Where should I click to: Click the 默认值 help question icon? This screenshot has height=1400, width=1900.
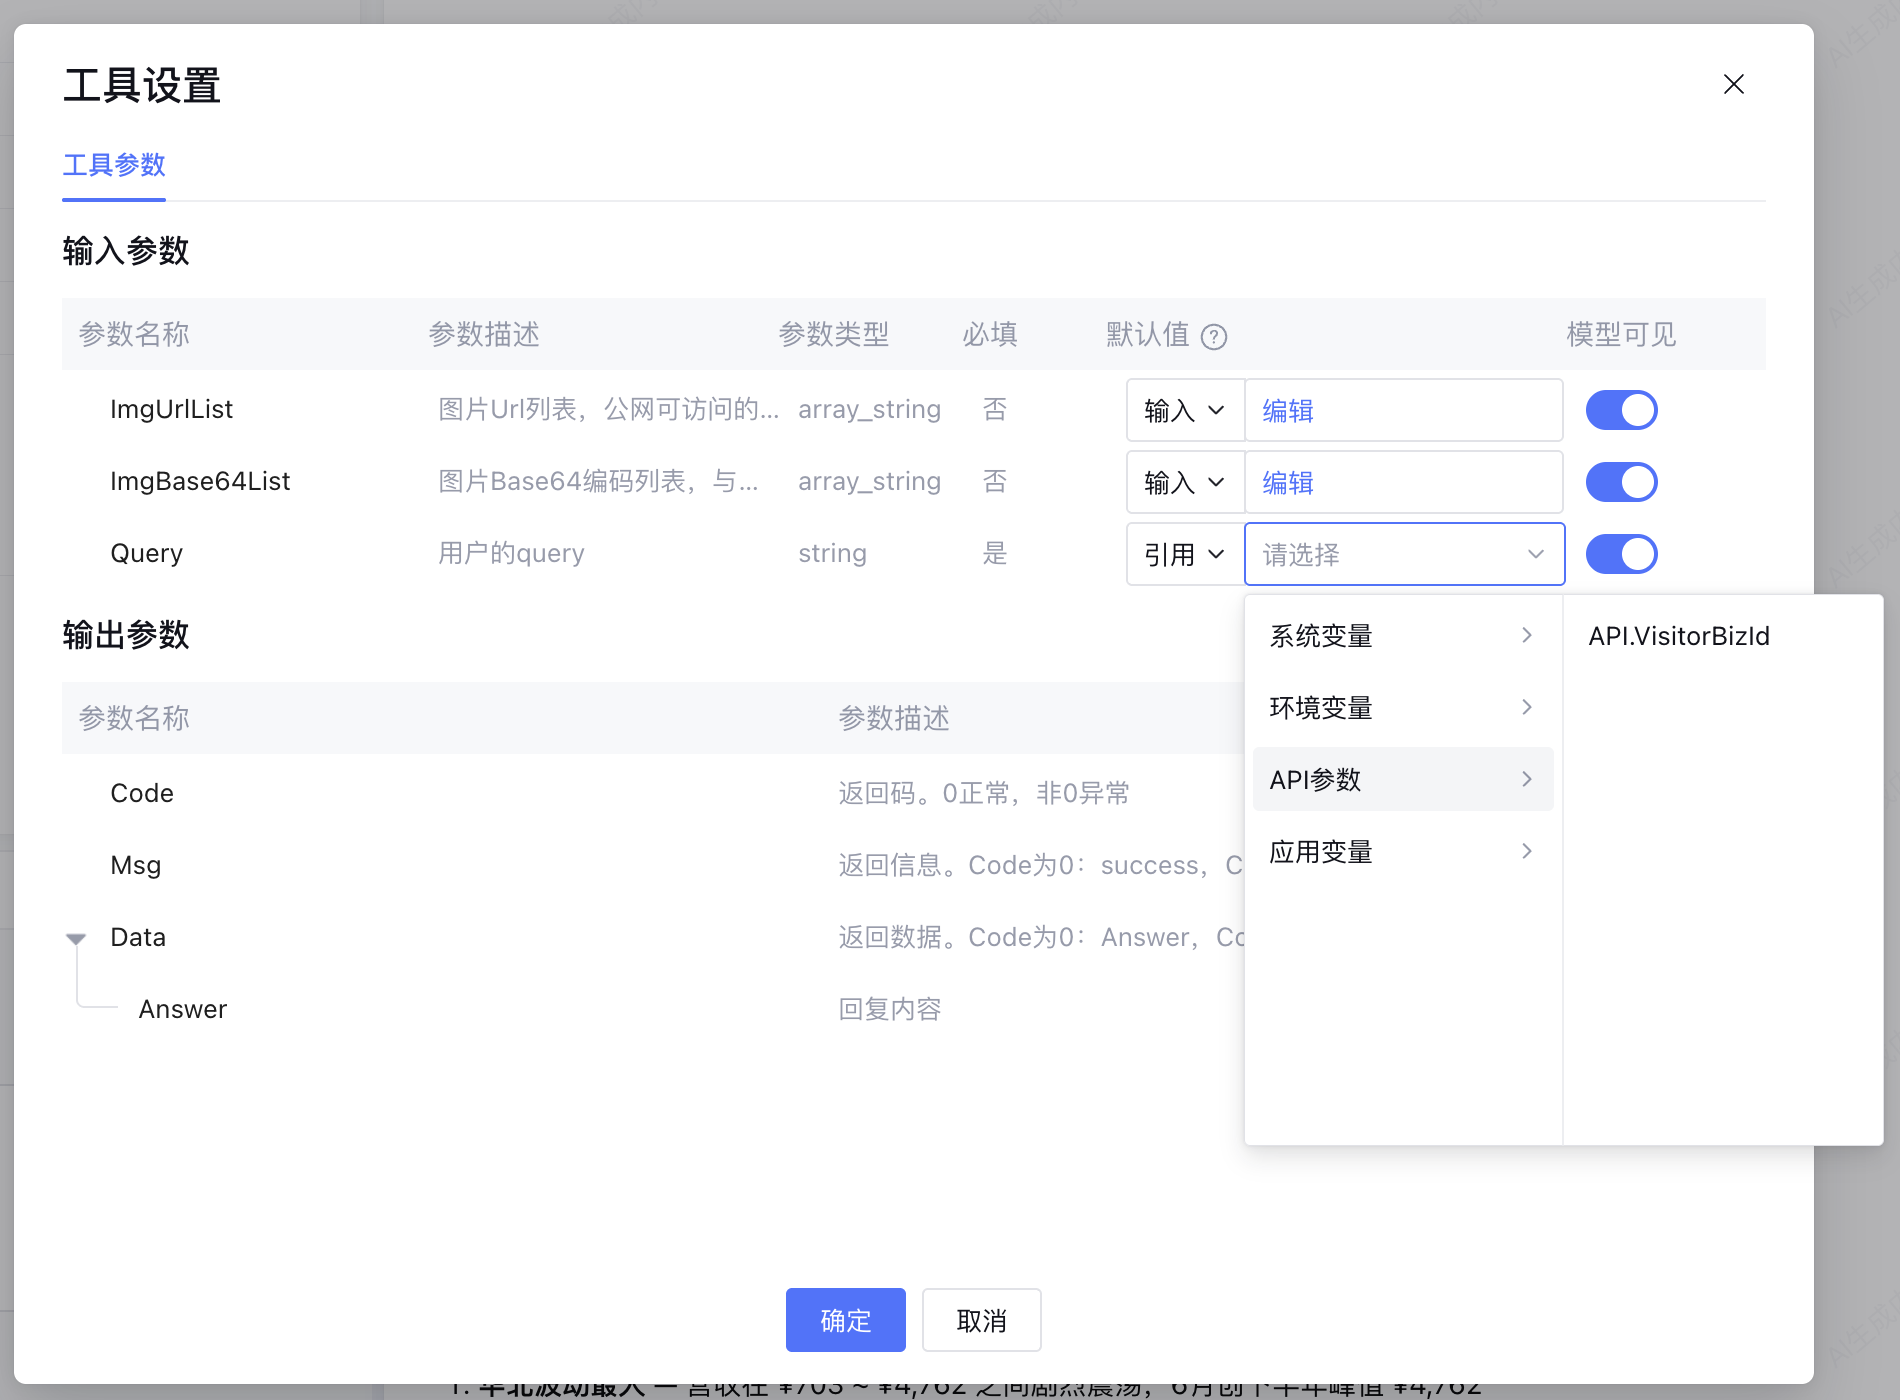pos(1214,337)
